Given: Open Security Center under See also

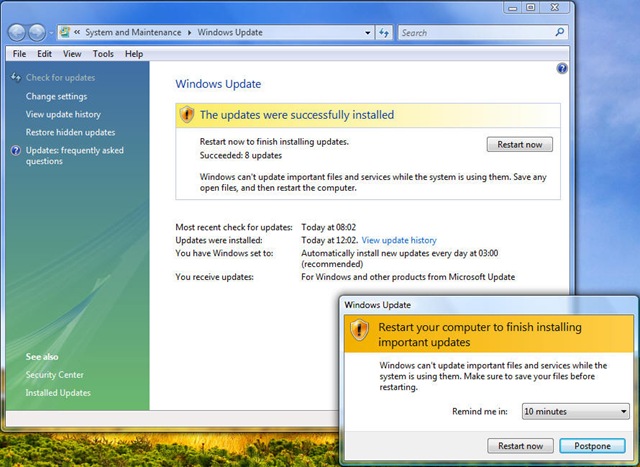Looking at the screenshot, I should (x=54, y=375).
